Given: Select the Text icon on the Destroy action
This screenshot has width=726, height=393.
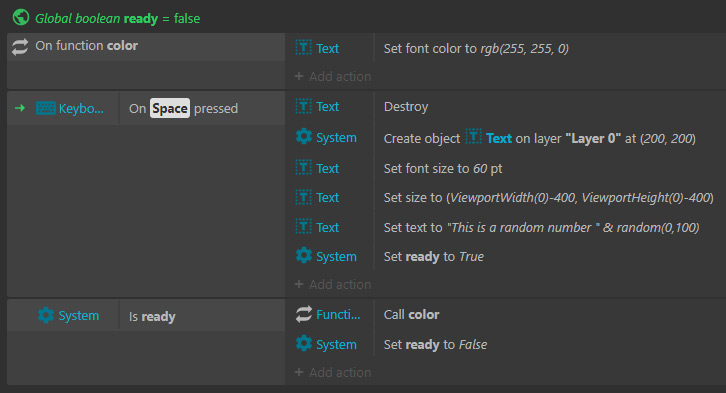Looking at the screenshot, I should (x=304, y=106).
